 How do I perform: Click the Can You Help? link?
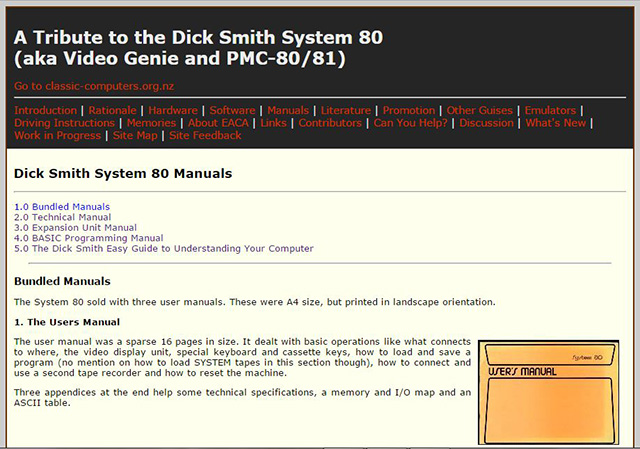(x=410, y=123)
